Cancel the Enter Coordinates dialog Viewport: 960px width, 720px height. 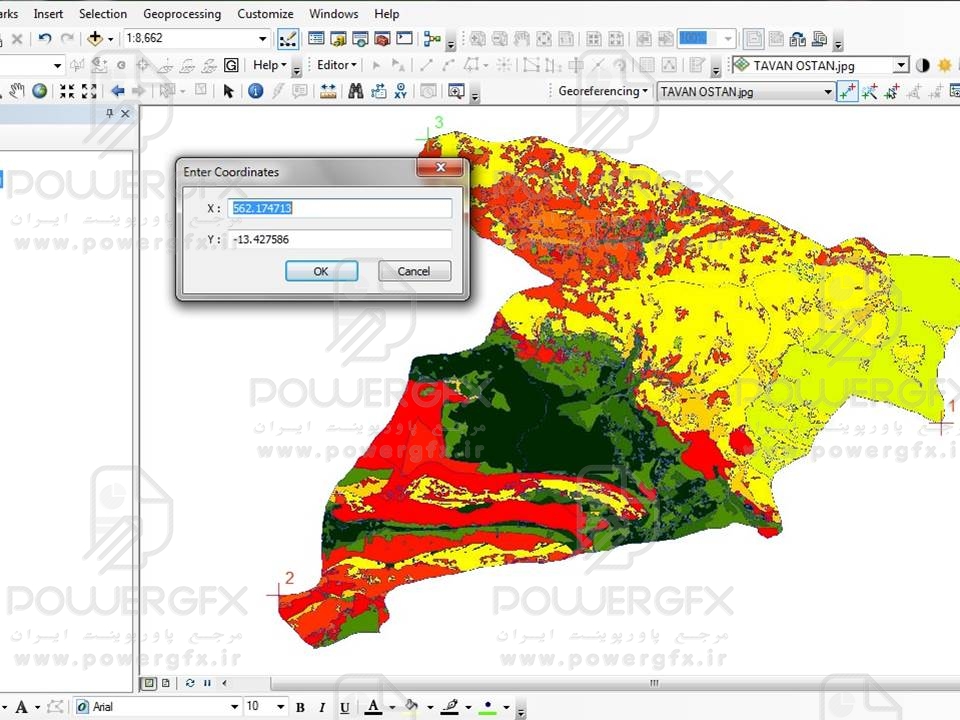(414, 271)
